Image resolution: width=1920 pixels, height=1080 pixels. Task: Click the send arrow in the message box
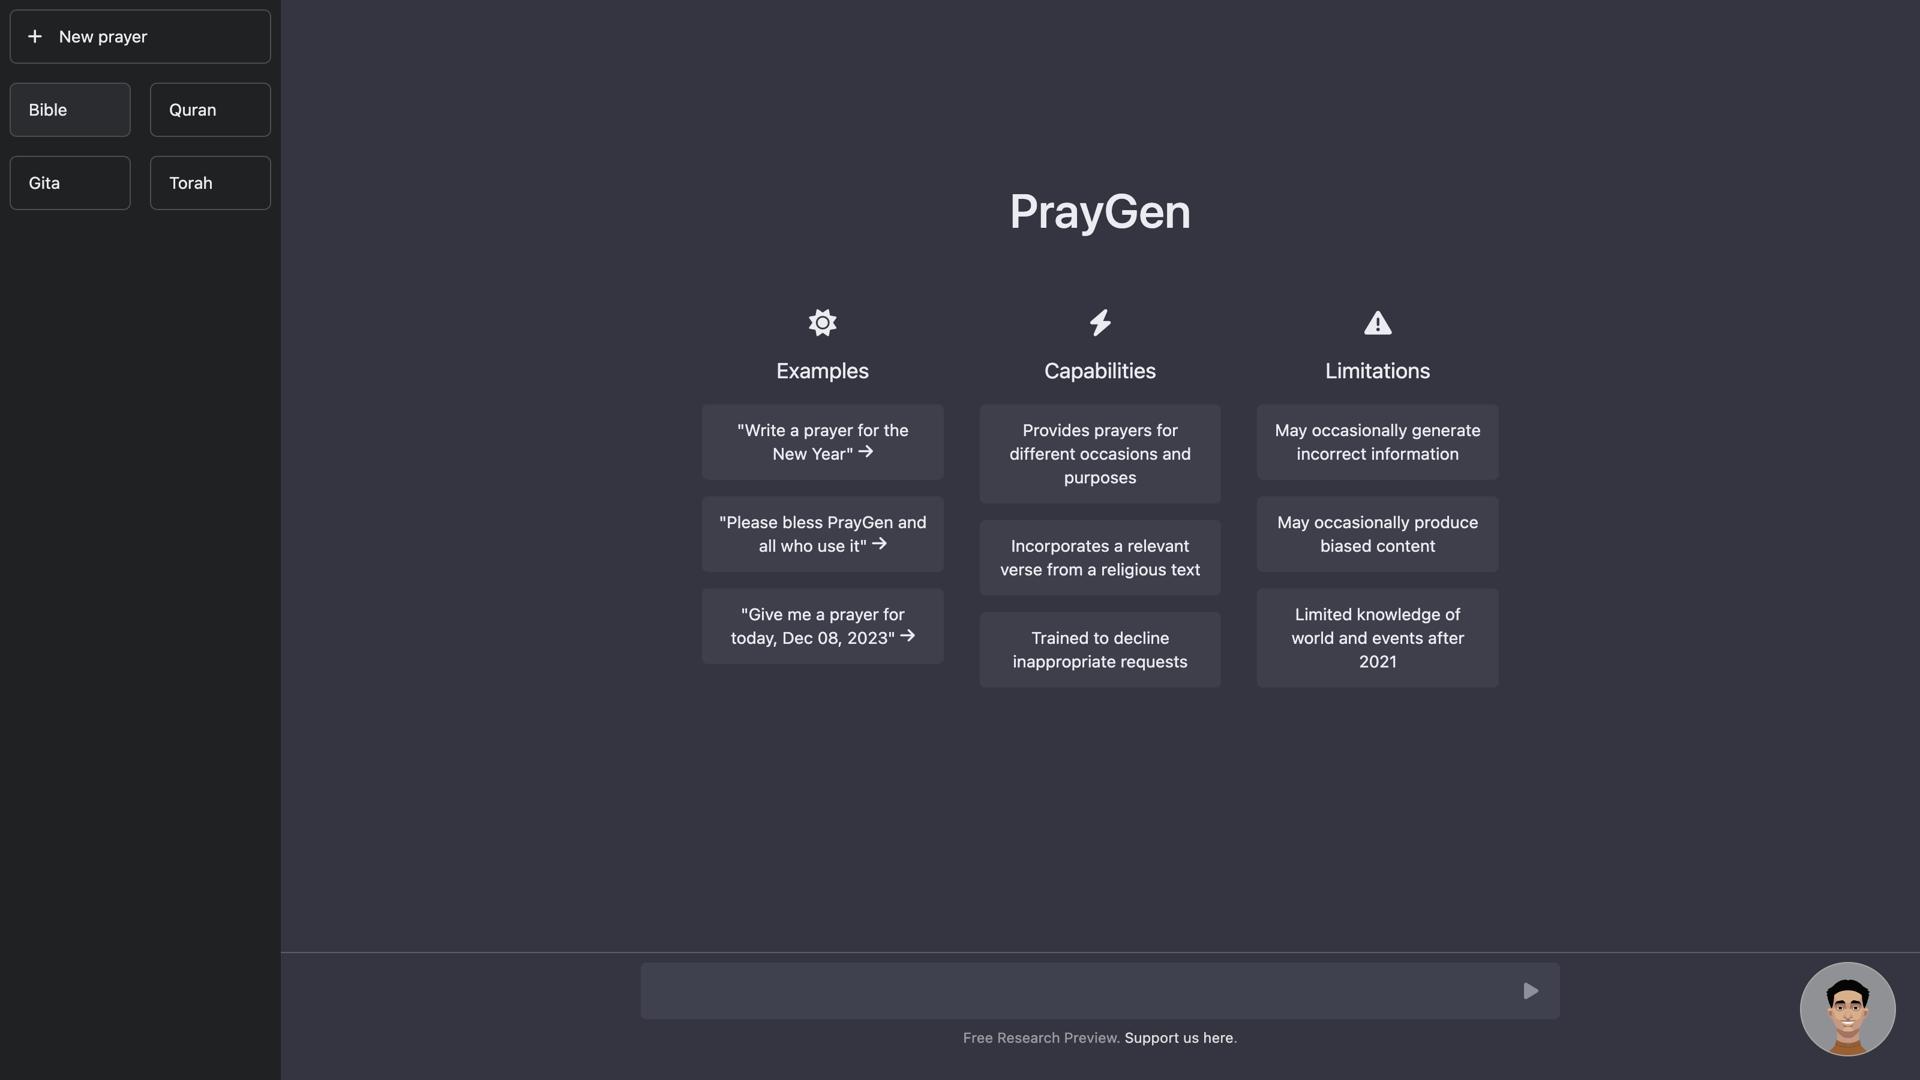click(1530, 991)
